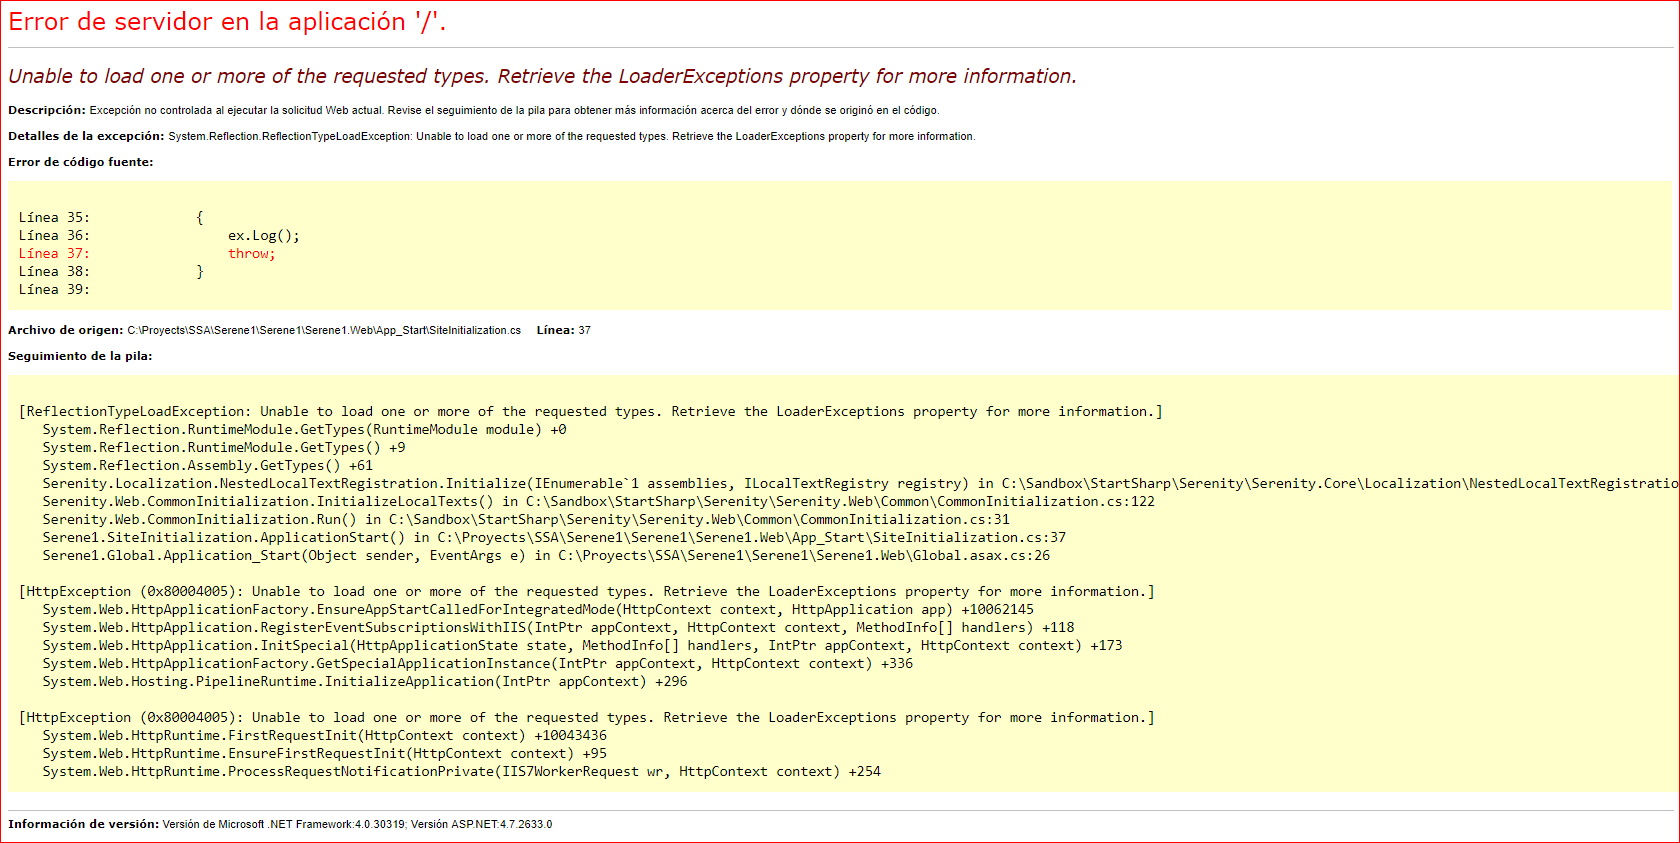1680x843 pixels.
Task: Click the "RuntimeModule.GetTypes(RuntimeModule module) +0" line
Action: [x=304, y=429]
